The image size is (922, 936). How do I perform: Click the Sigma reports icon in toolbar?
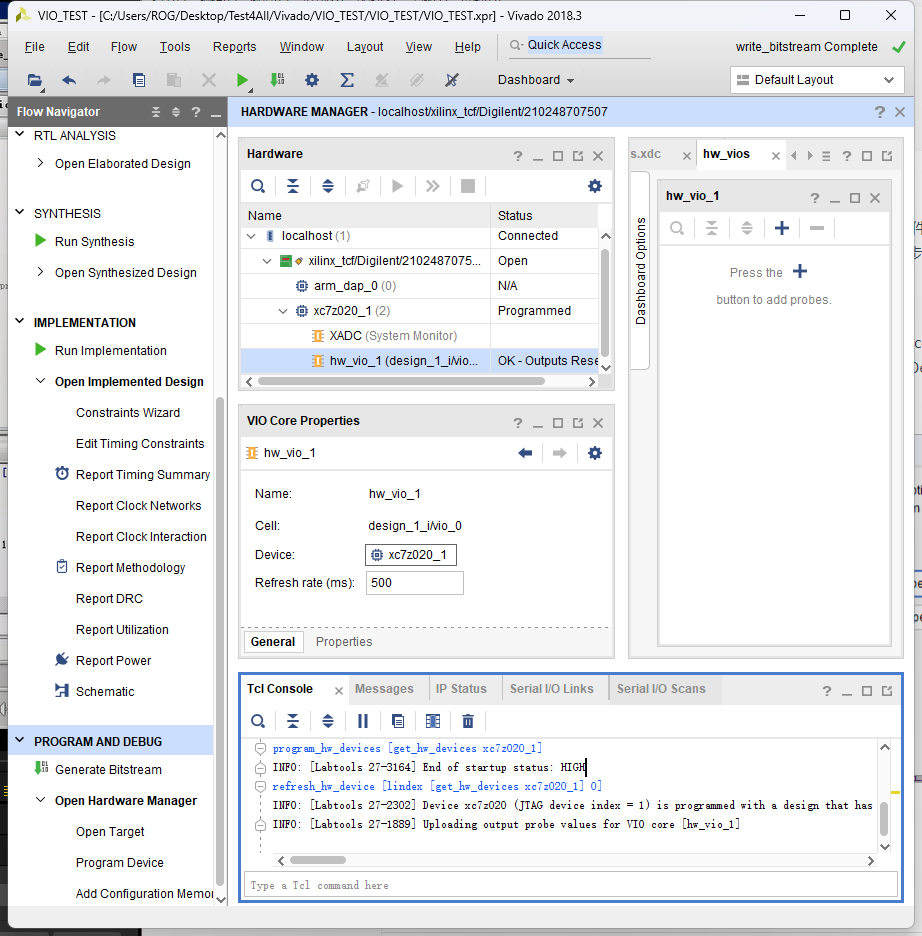(x=347, y=80)
